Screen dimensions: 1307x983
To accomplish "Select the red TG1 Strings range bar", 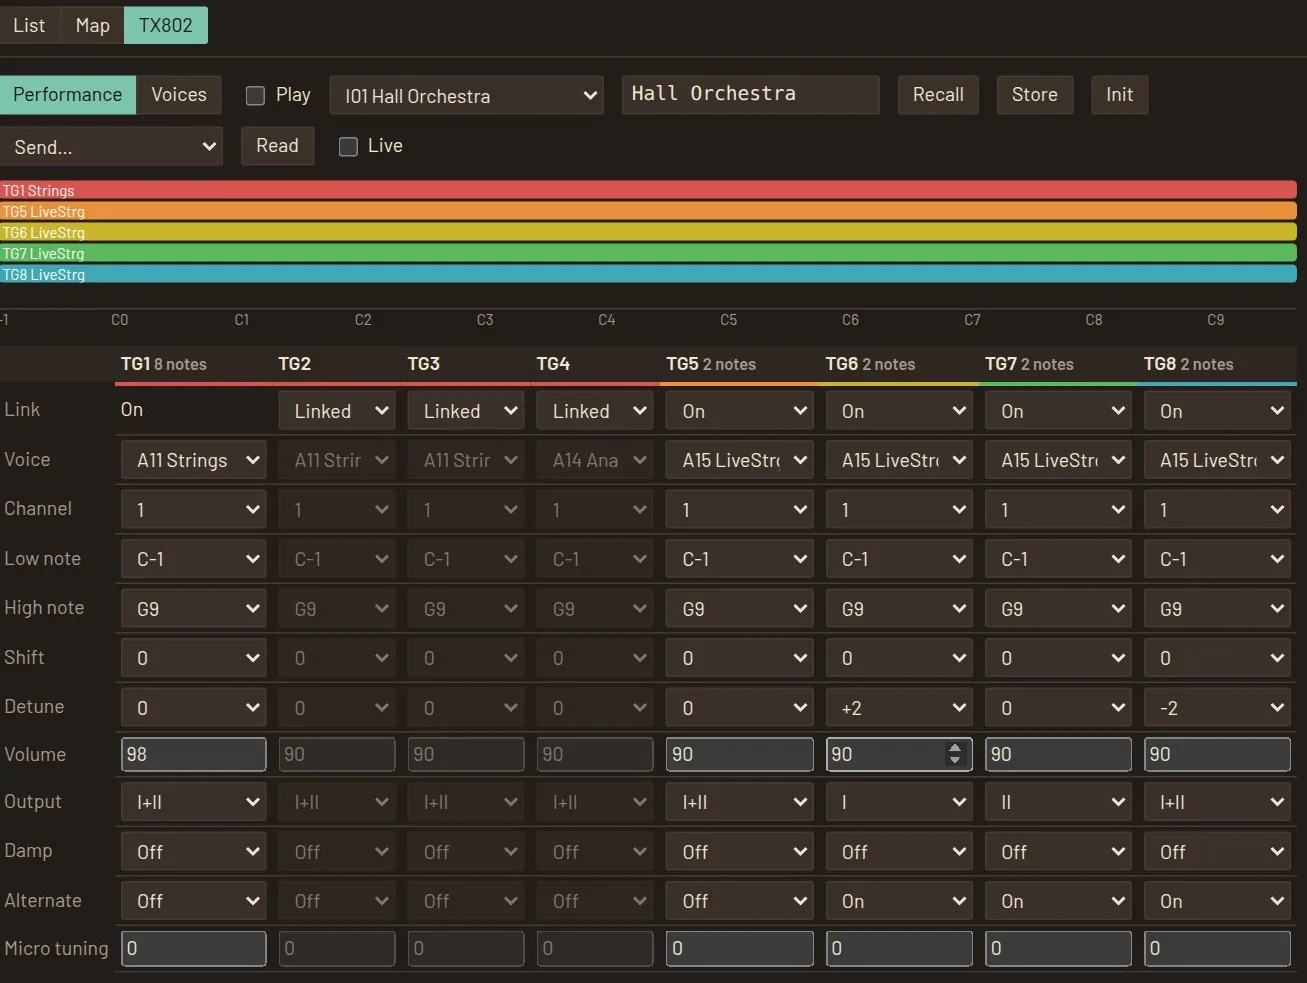I will point(648,190).
